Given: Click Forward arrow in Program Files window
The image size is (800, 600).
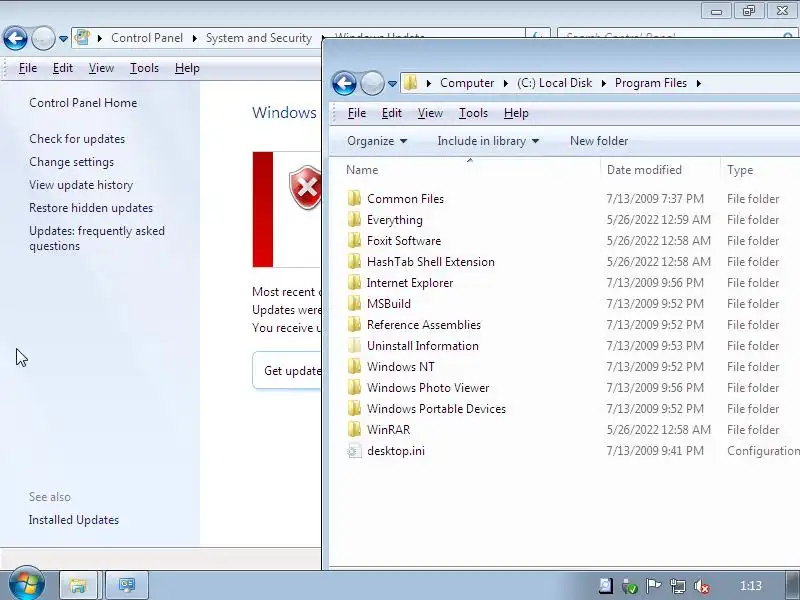Looking at the screenshot, I should [x=372, y=83].
